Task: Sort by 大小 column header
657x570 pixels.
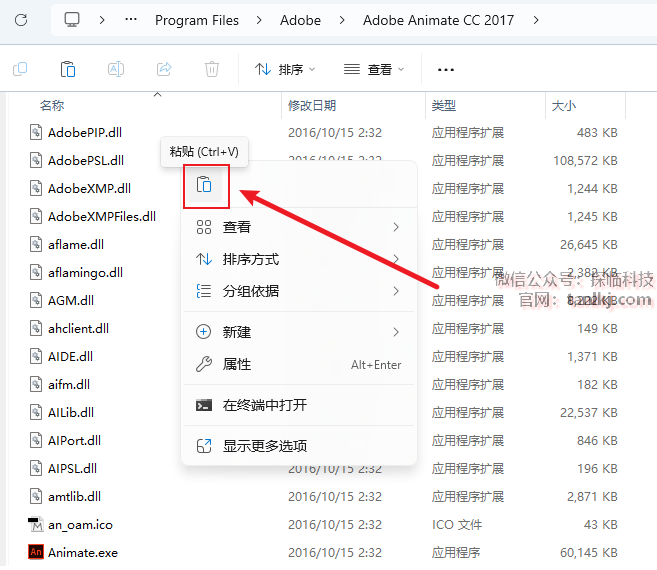Action: click(564, 106)
